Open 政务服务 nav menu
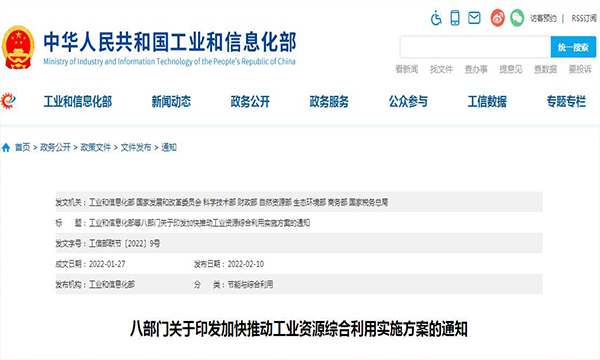This screenshot has width=600, height=360. (329, 101)
